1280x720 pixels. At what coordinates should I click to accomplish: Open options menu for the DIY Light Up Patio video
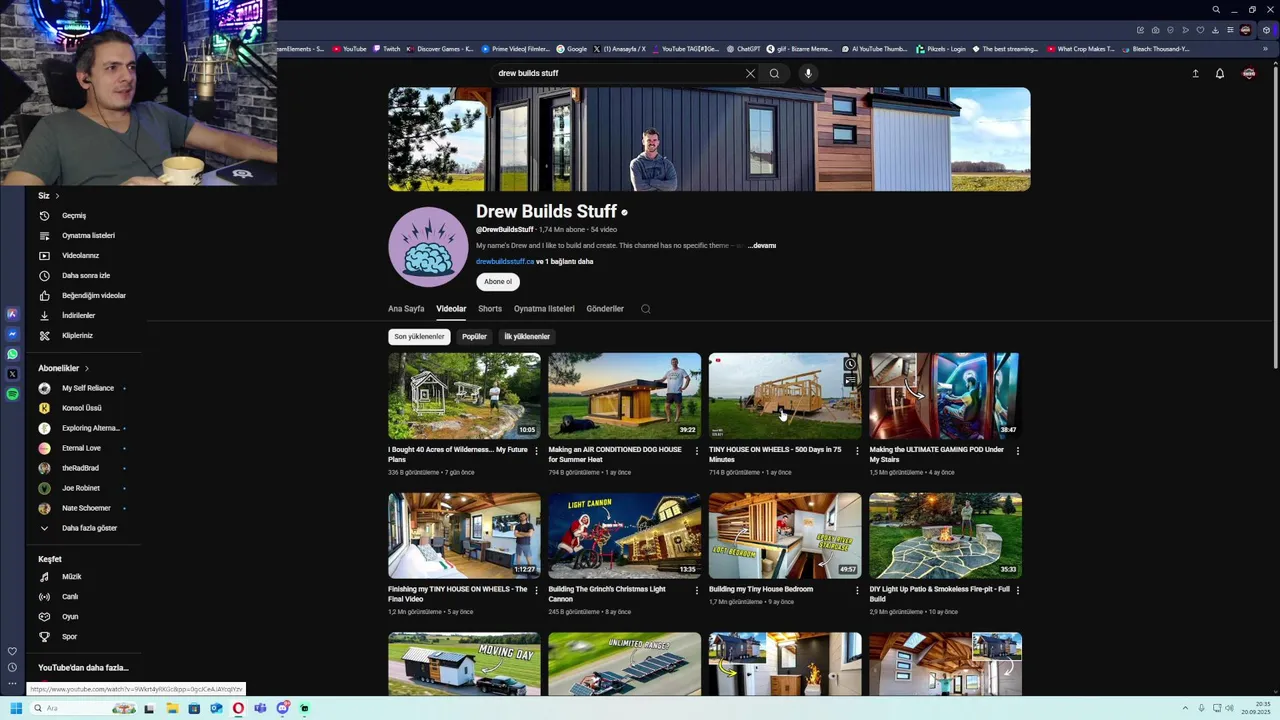point(1018,590)
